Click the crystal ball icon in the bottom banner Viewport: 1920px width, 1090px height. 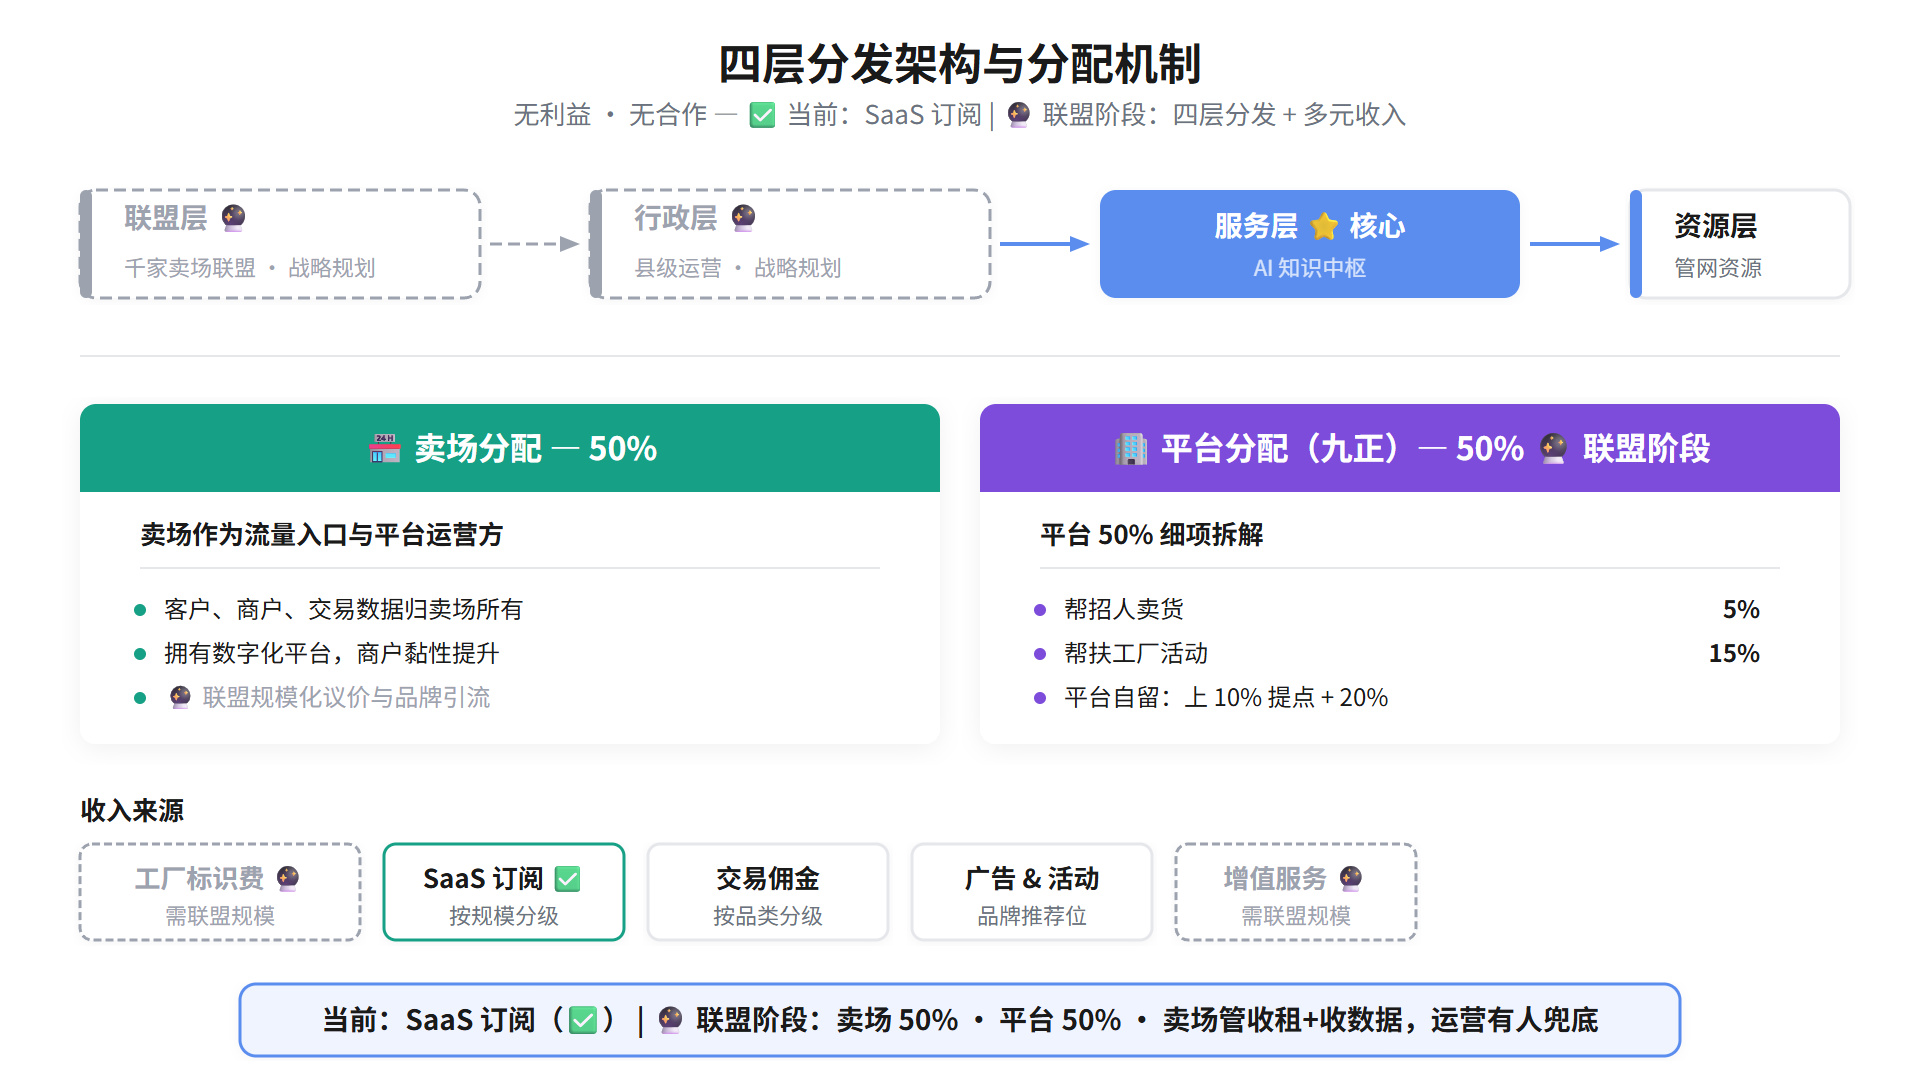pos(670,1020)
